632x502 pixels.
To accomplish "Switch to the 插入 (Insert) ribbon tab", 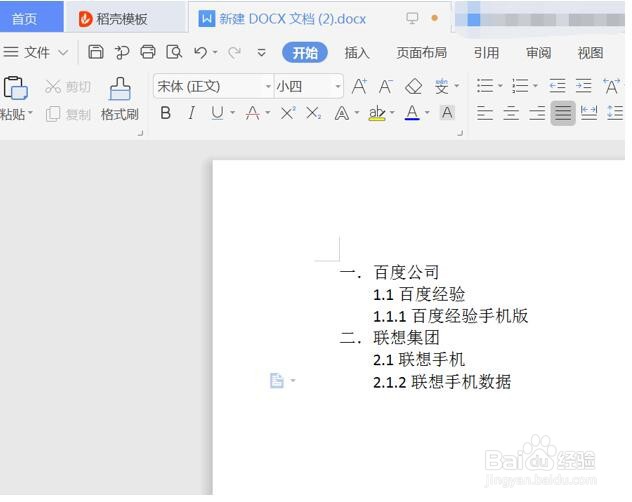I will pyautogui.click(x=357, y=52).
